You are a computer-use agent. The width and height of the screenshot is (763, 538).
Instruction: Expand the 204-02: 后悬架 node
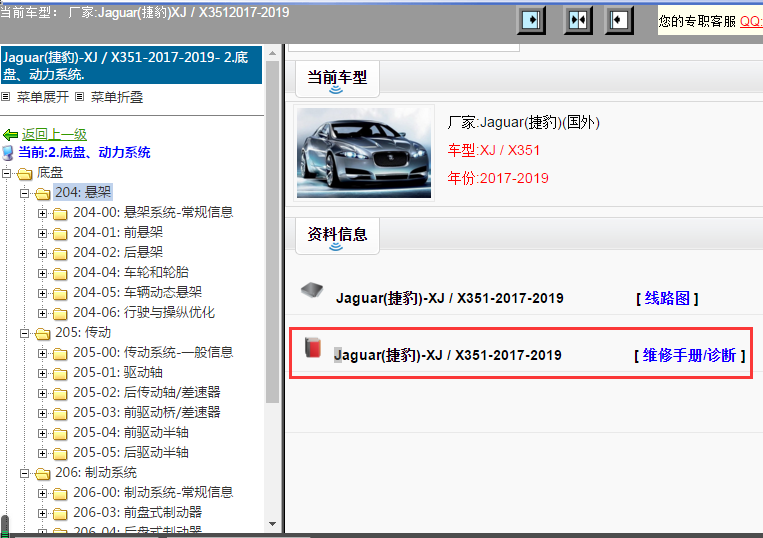[42, 253]
